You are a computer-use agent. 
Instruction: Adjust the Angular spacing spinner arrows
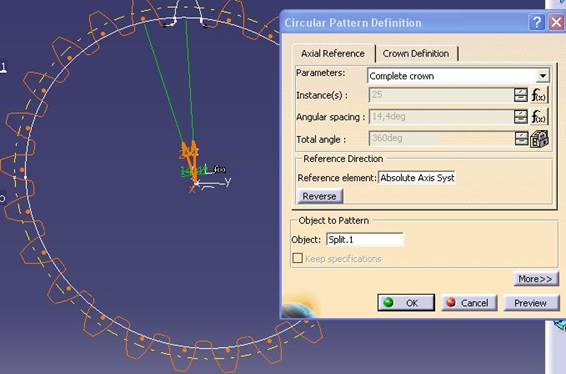(x=521, y=117)
